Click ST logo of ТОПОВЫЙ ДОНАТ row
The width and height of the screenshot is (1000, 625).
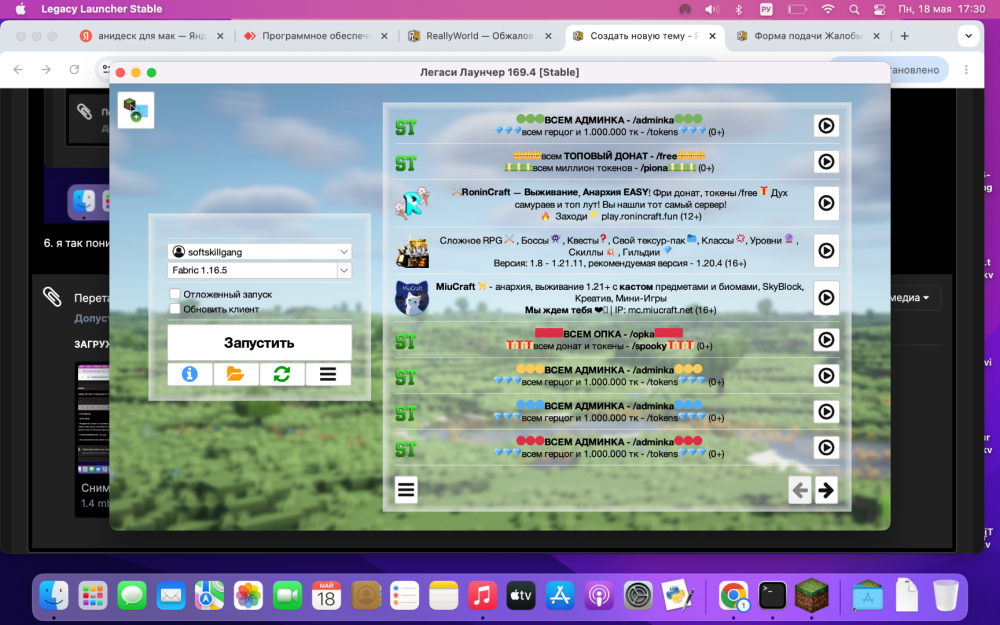[x=406, y=164]
